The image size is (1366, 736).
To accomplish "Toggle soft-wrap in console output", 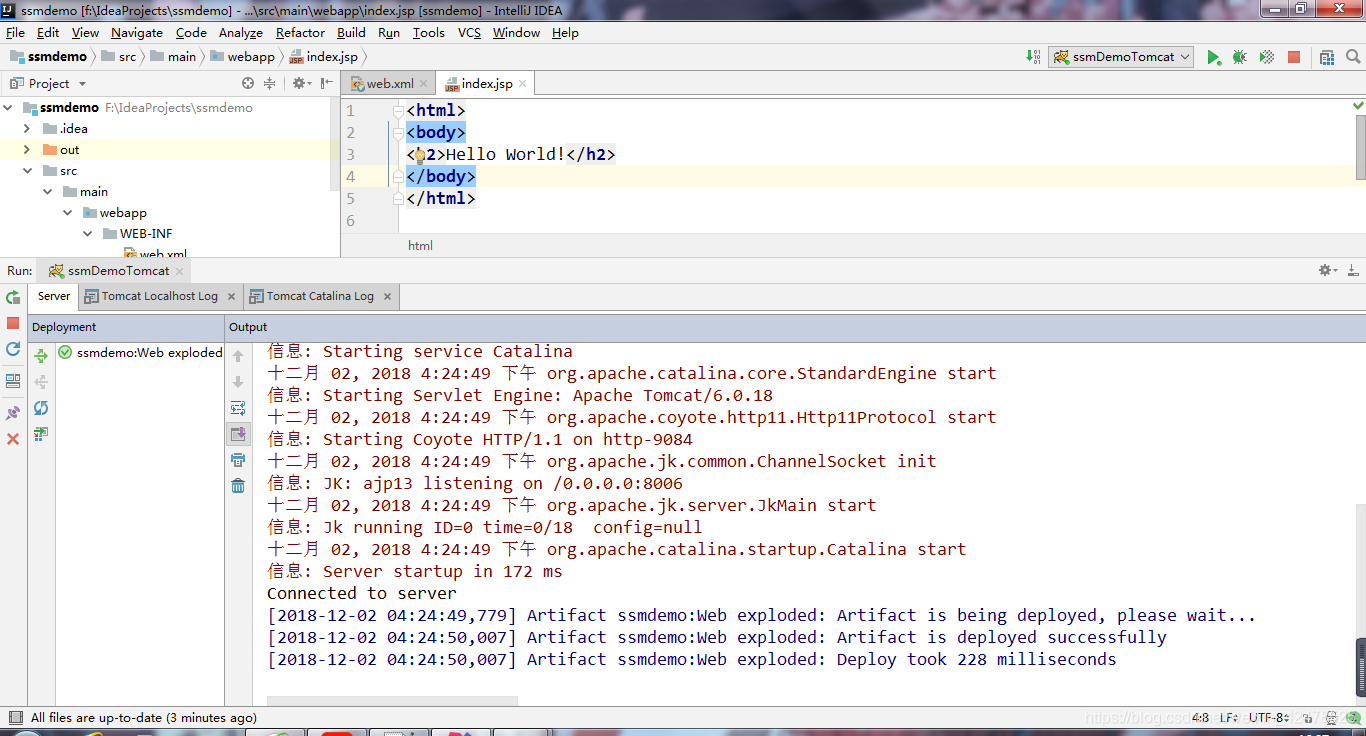I will (238, 408).
